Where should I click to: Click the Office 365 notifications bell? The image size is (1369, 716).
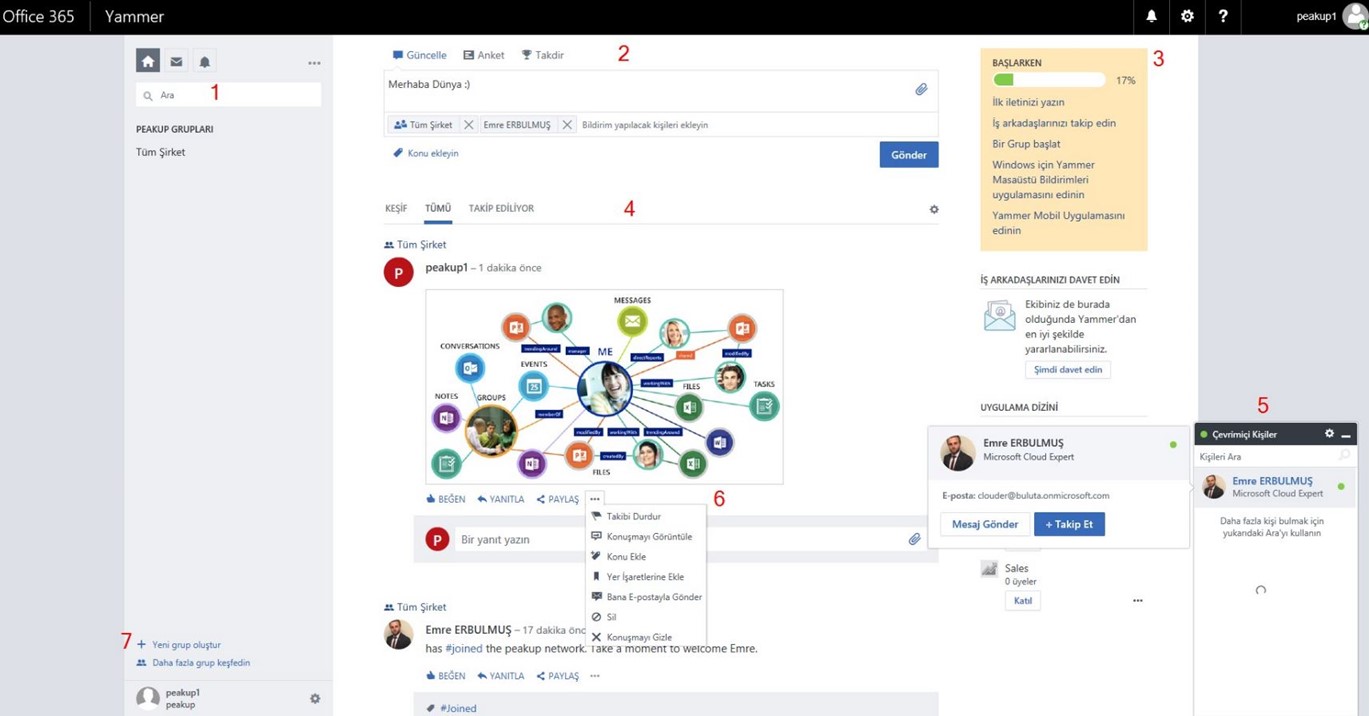pyautogui.click(x=1151, y=17)
